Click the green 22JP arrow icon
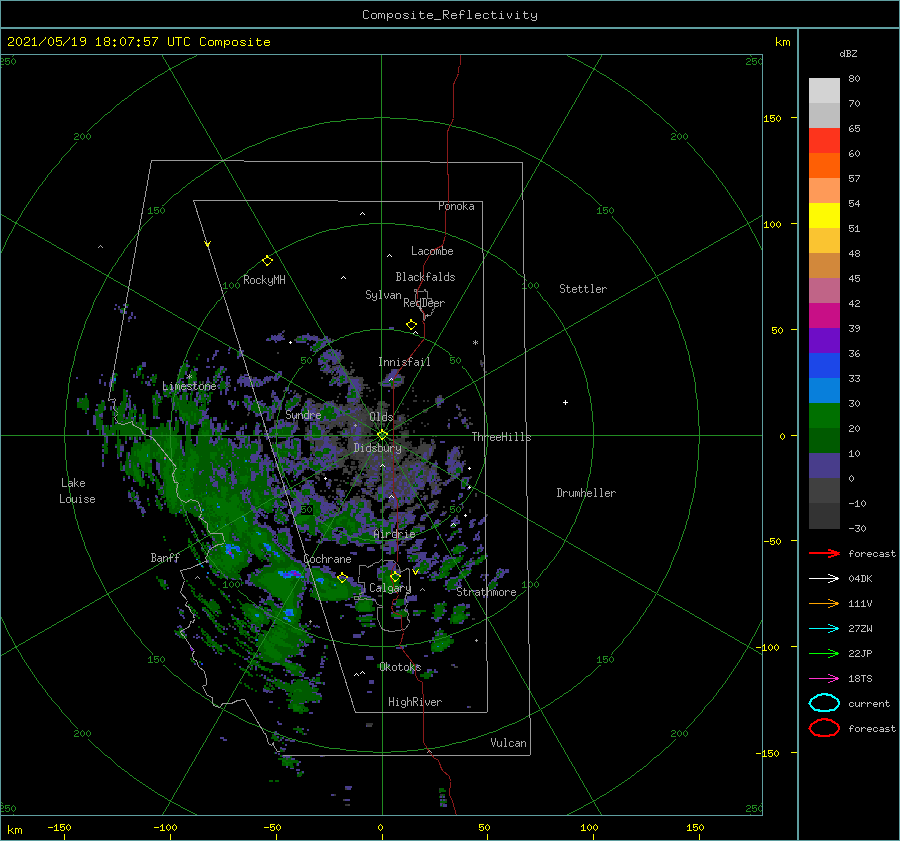 824,653
